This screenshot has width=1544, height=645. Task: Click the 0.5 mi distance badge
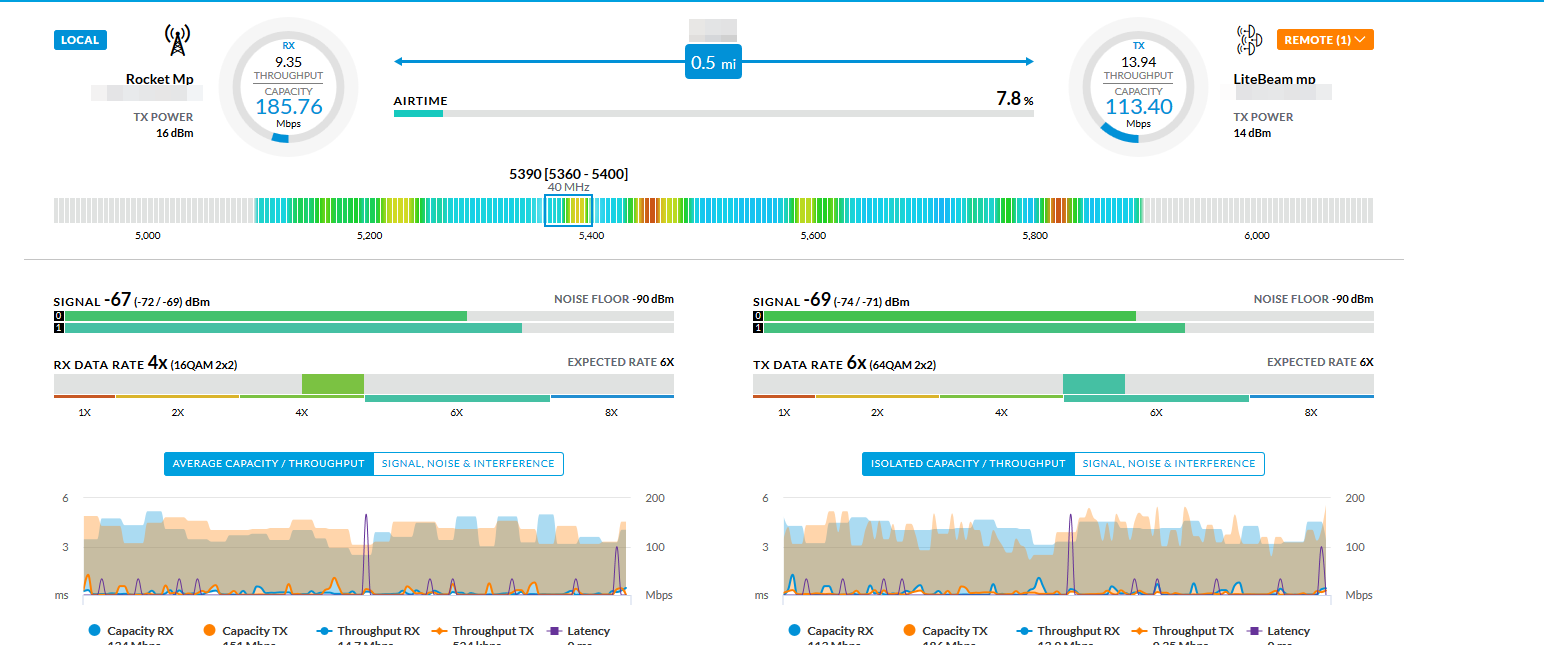tap(713, 63)
